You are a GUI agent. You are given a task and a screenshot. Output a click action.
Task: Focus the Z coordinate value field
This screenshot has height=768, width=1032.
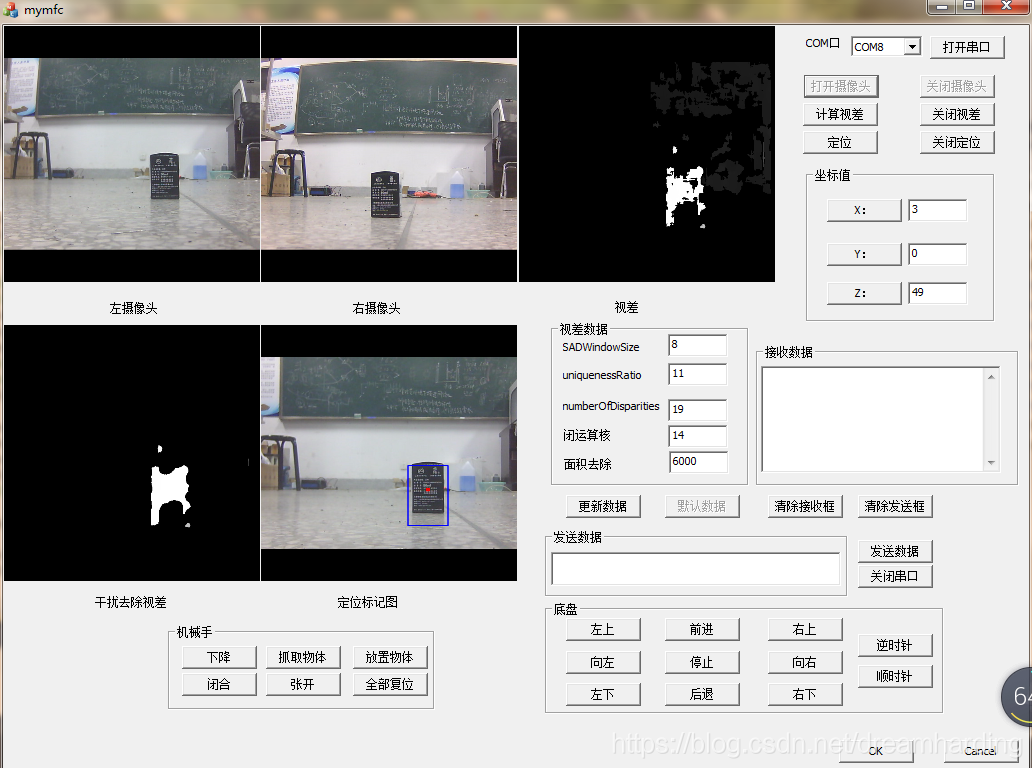(937, 293)
